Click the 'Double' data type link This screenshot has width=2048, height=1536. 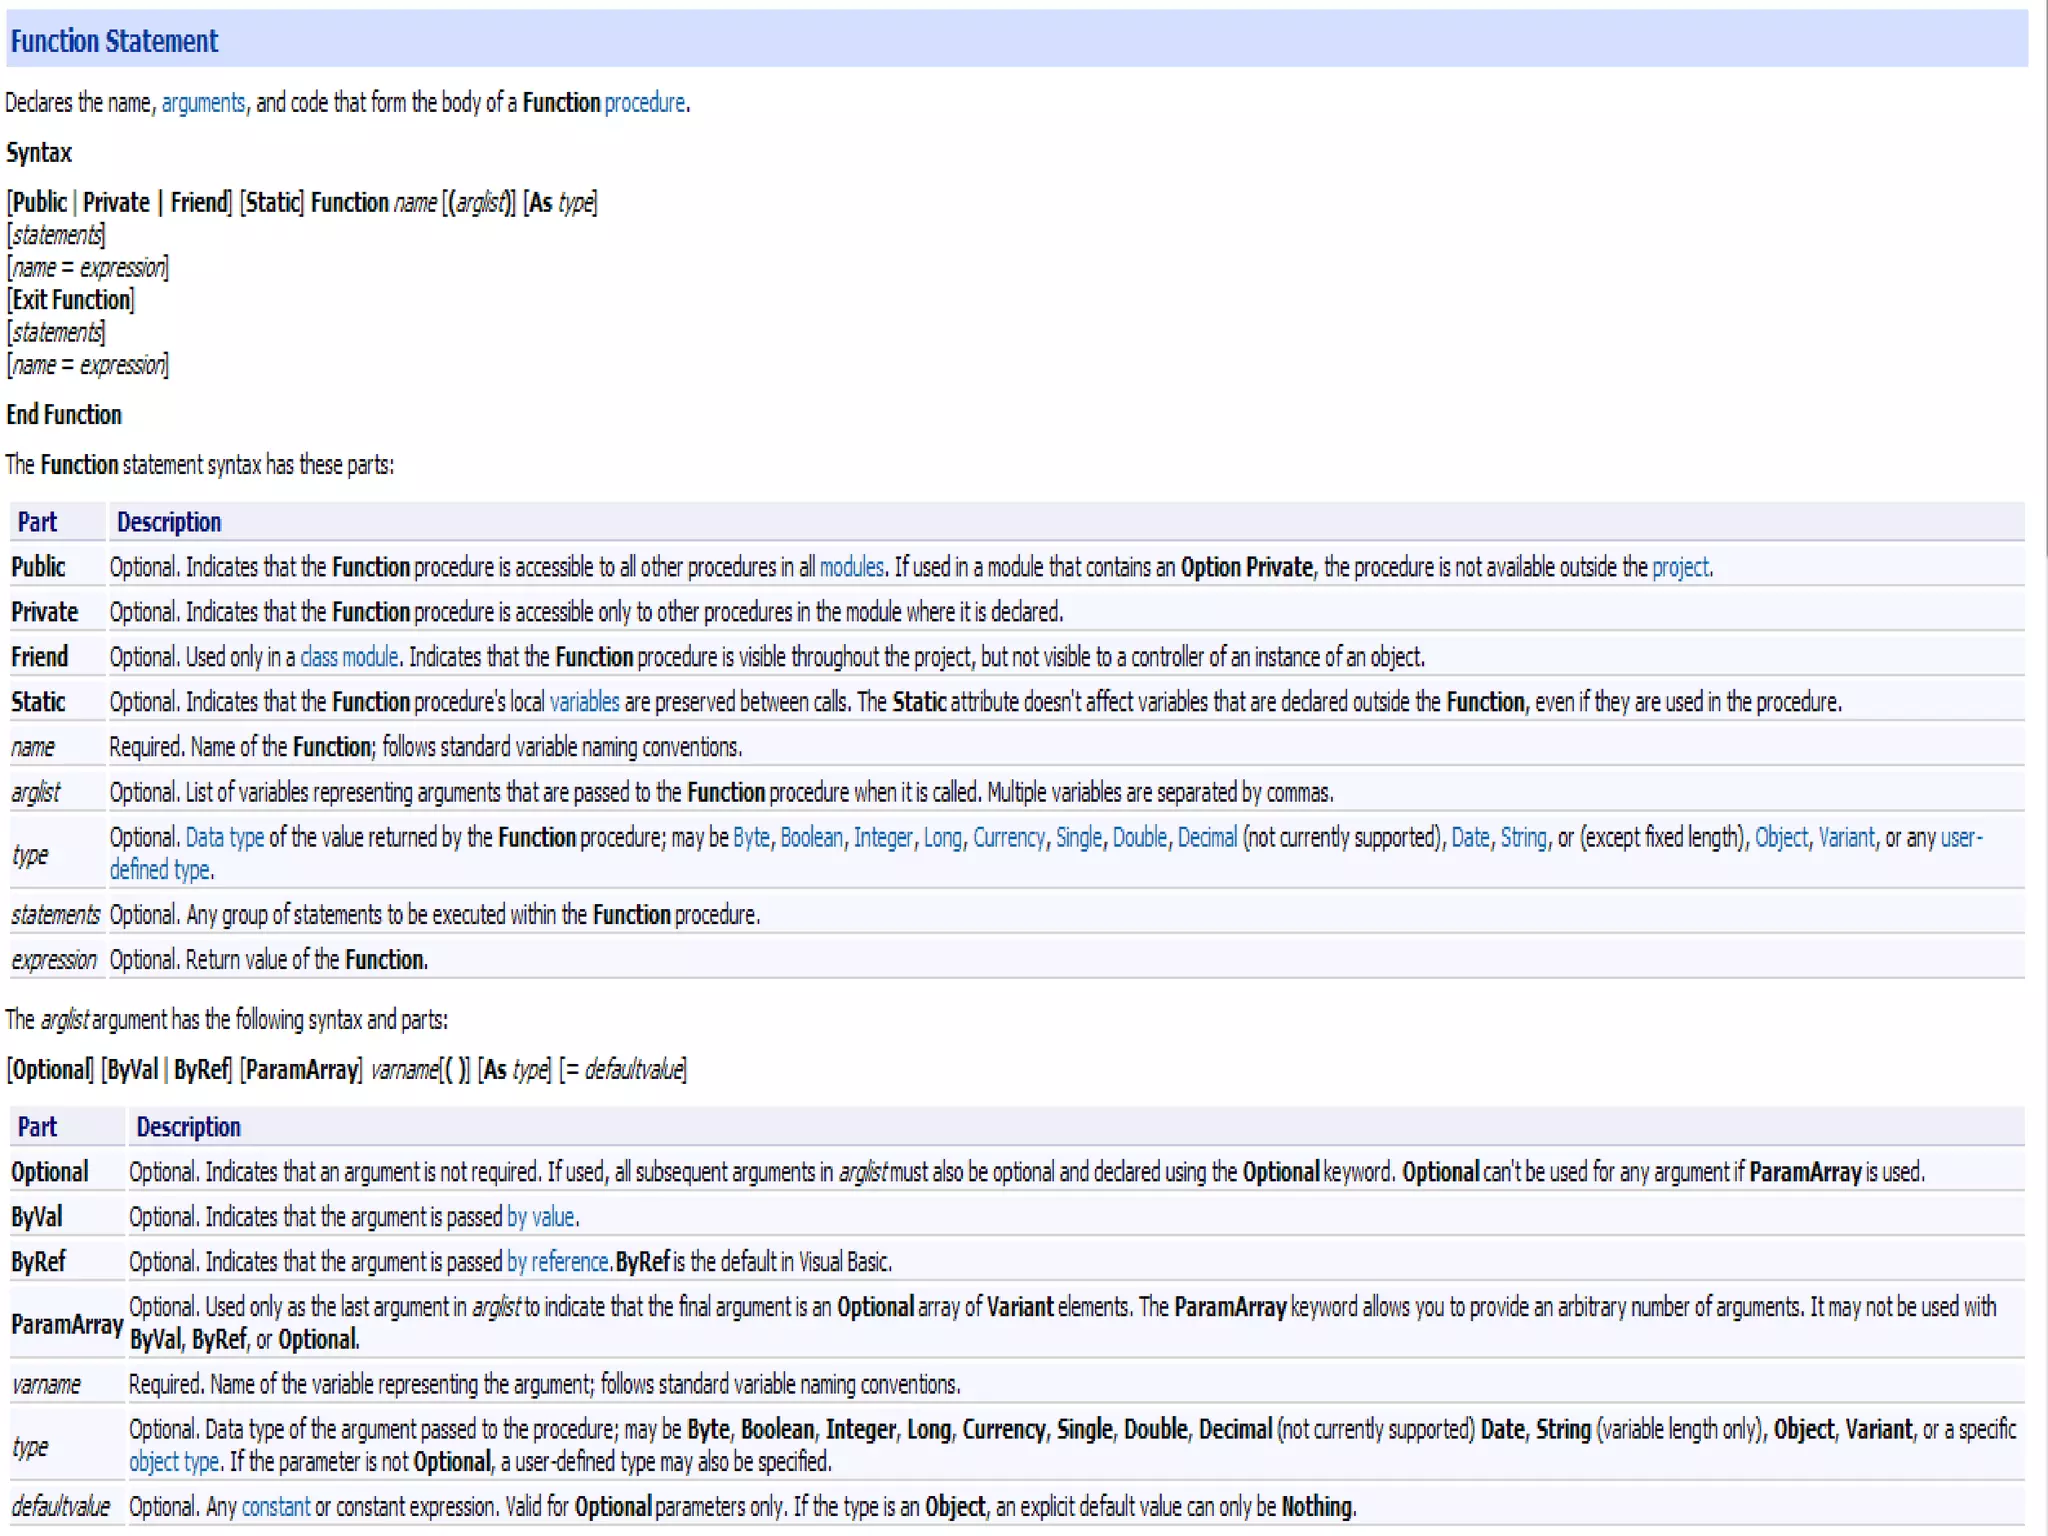tap(1139, 837)
